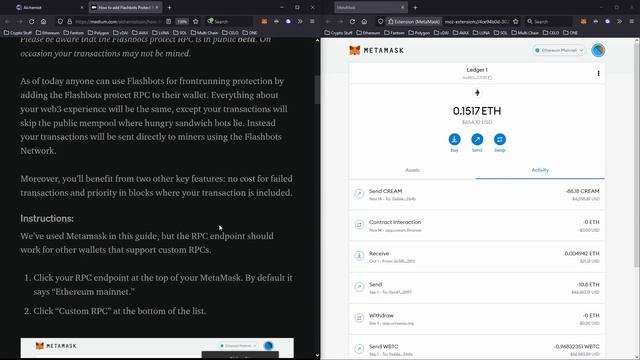The image size is (640, 360).
Task: Open new tab in left browser
Action: [x=169, y=7]
